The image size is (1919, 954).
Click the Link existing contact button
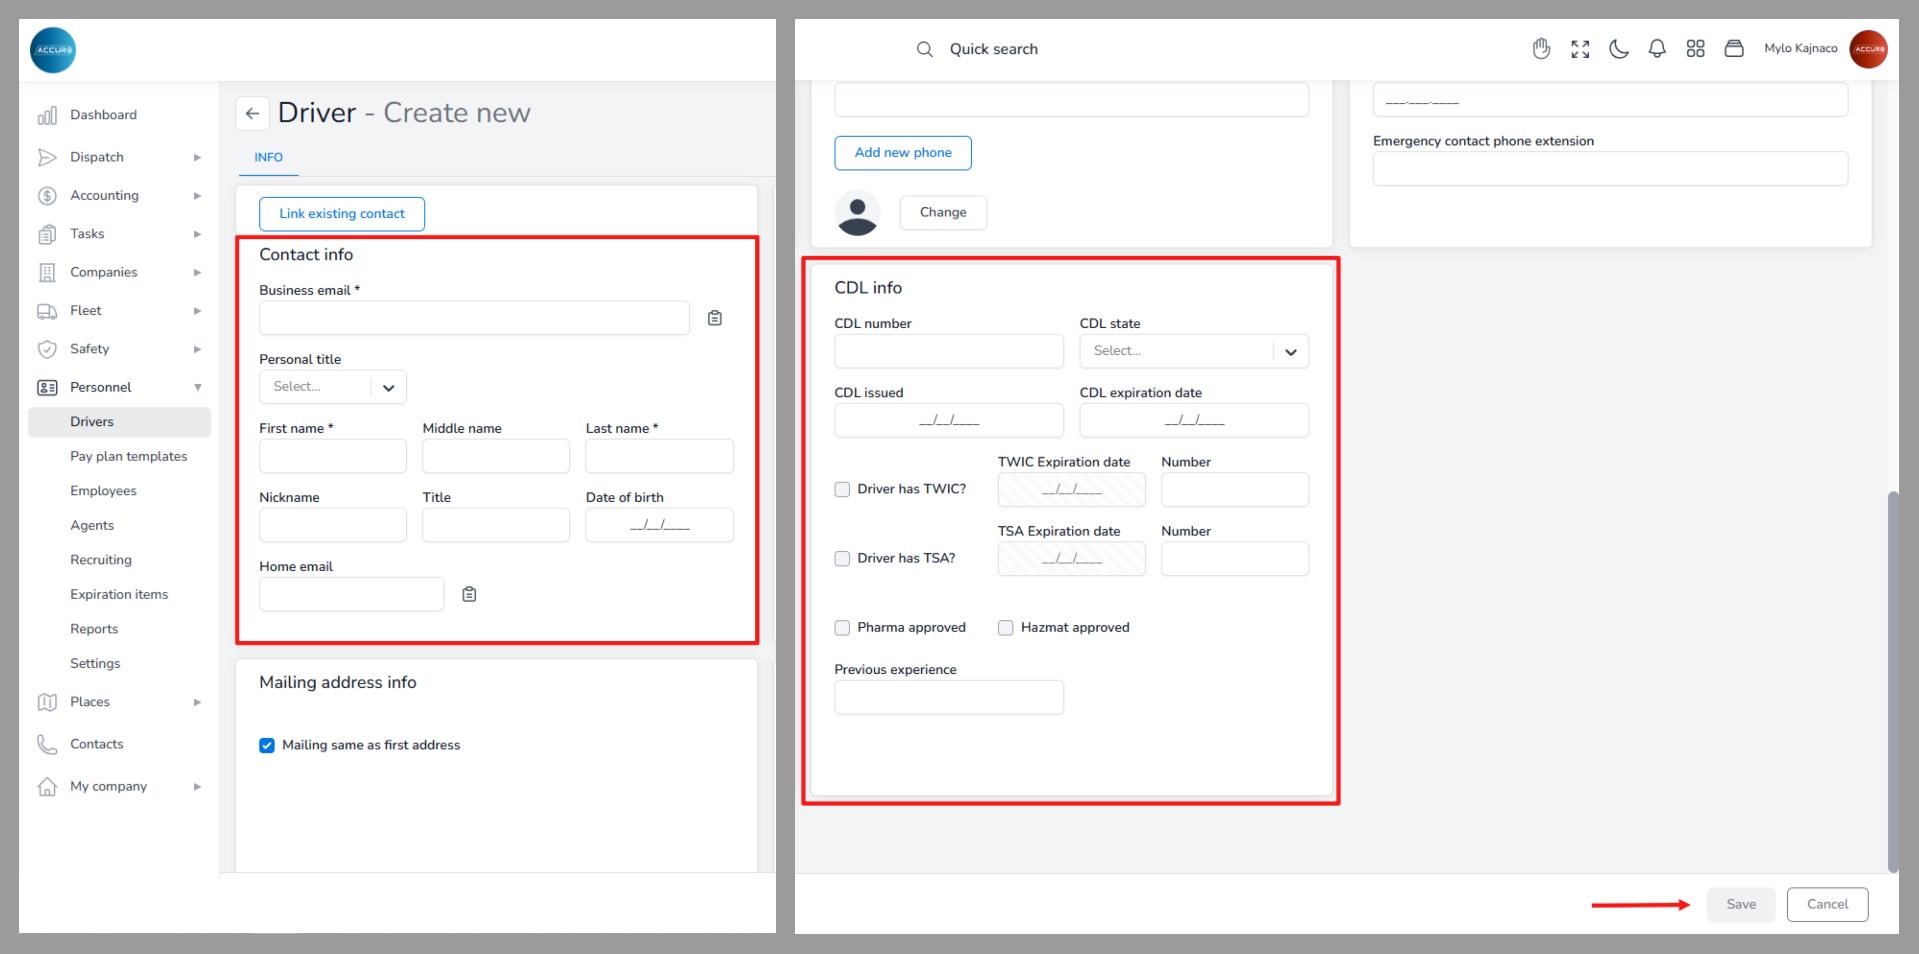point(341,214)
